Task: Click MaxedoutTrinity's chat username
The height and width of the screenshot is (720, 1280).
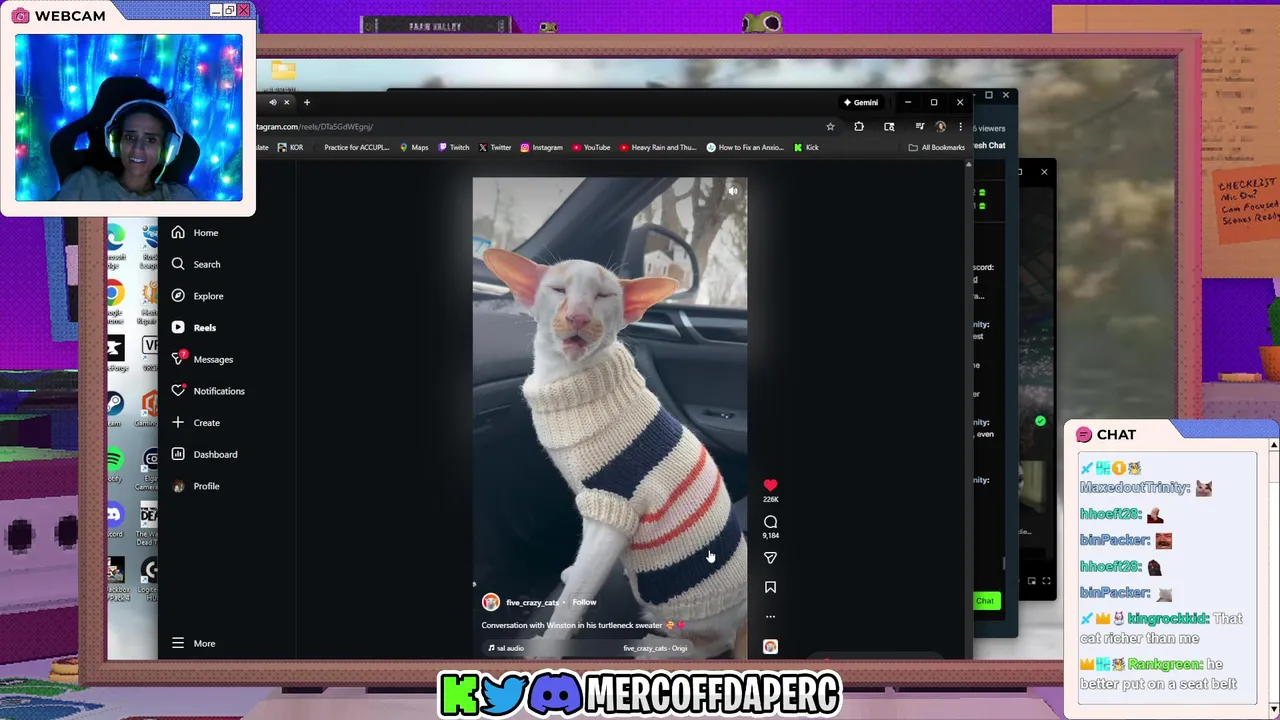Action: (1134, 488)
